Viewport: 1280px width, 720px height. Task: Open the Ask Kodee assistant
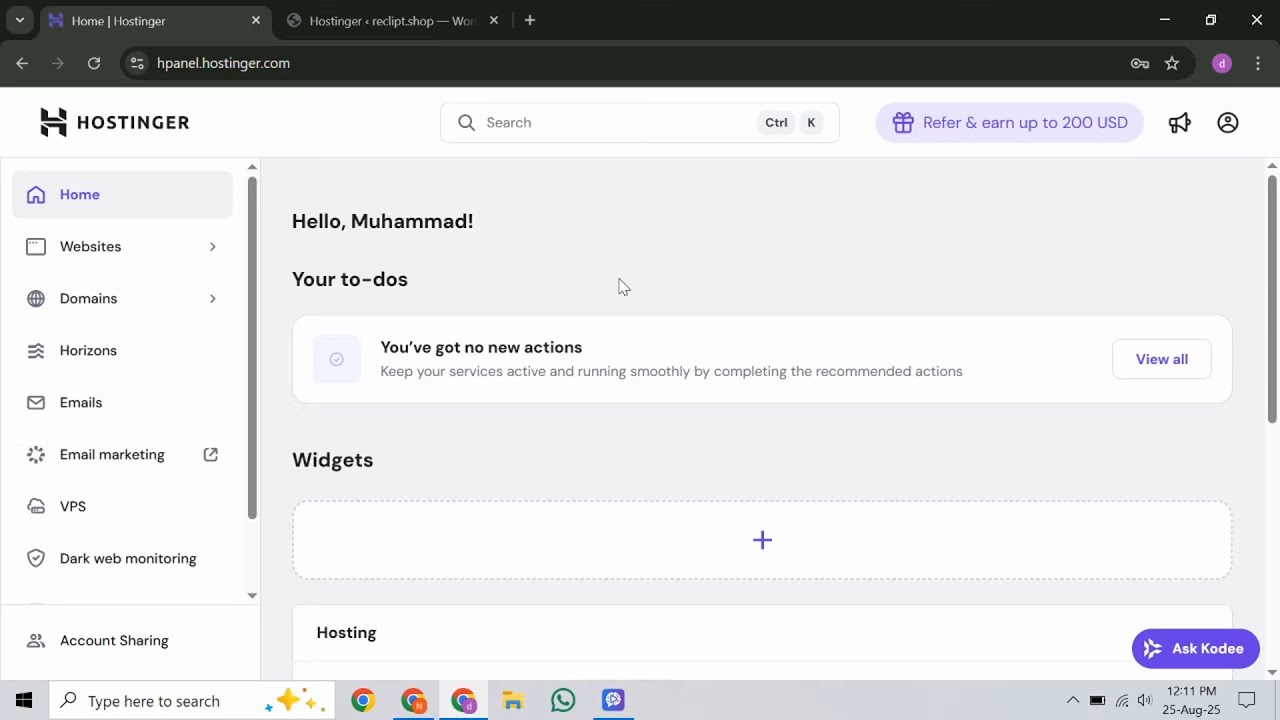click(1195, 649)
